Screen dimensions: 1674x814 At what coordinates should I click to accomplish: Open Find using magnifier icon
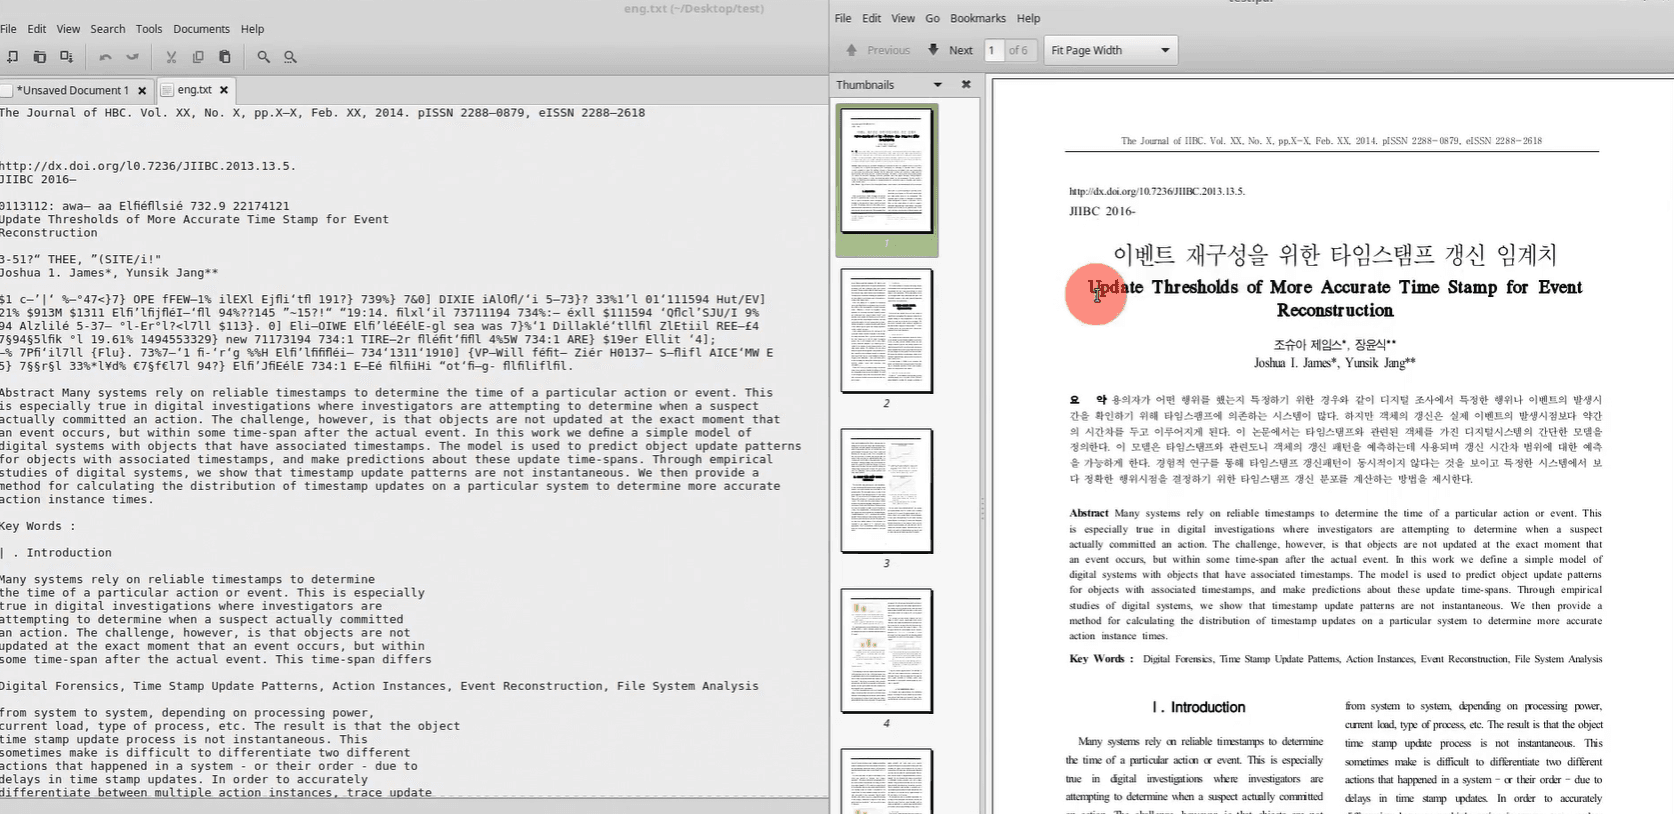[263, 57]
